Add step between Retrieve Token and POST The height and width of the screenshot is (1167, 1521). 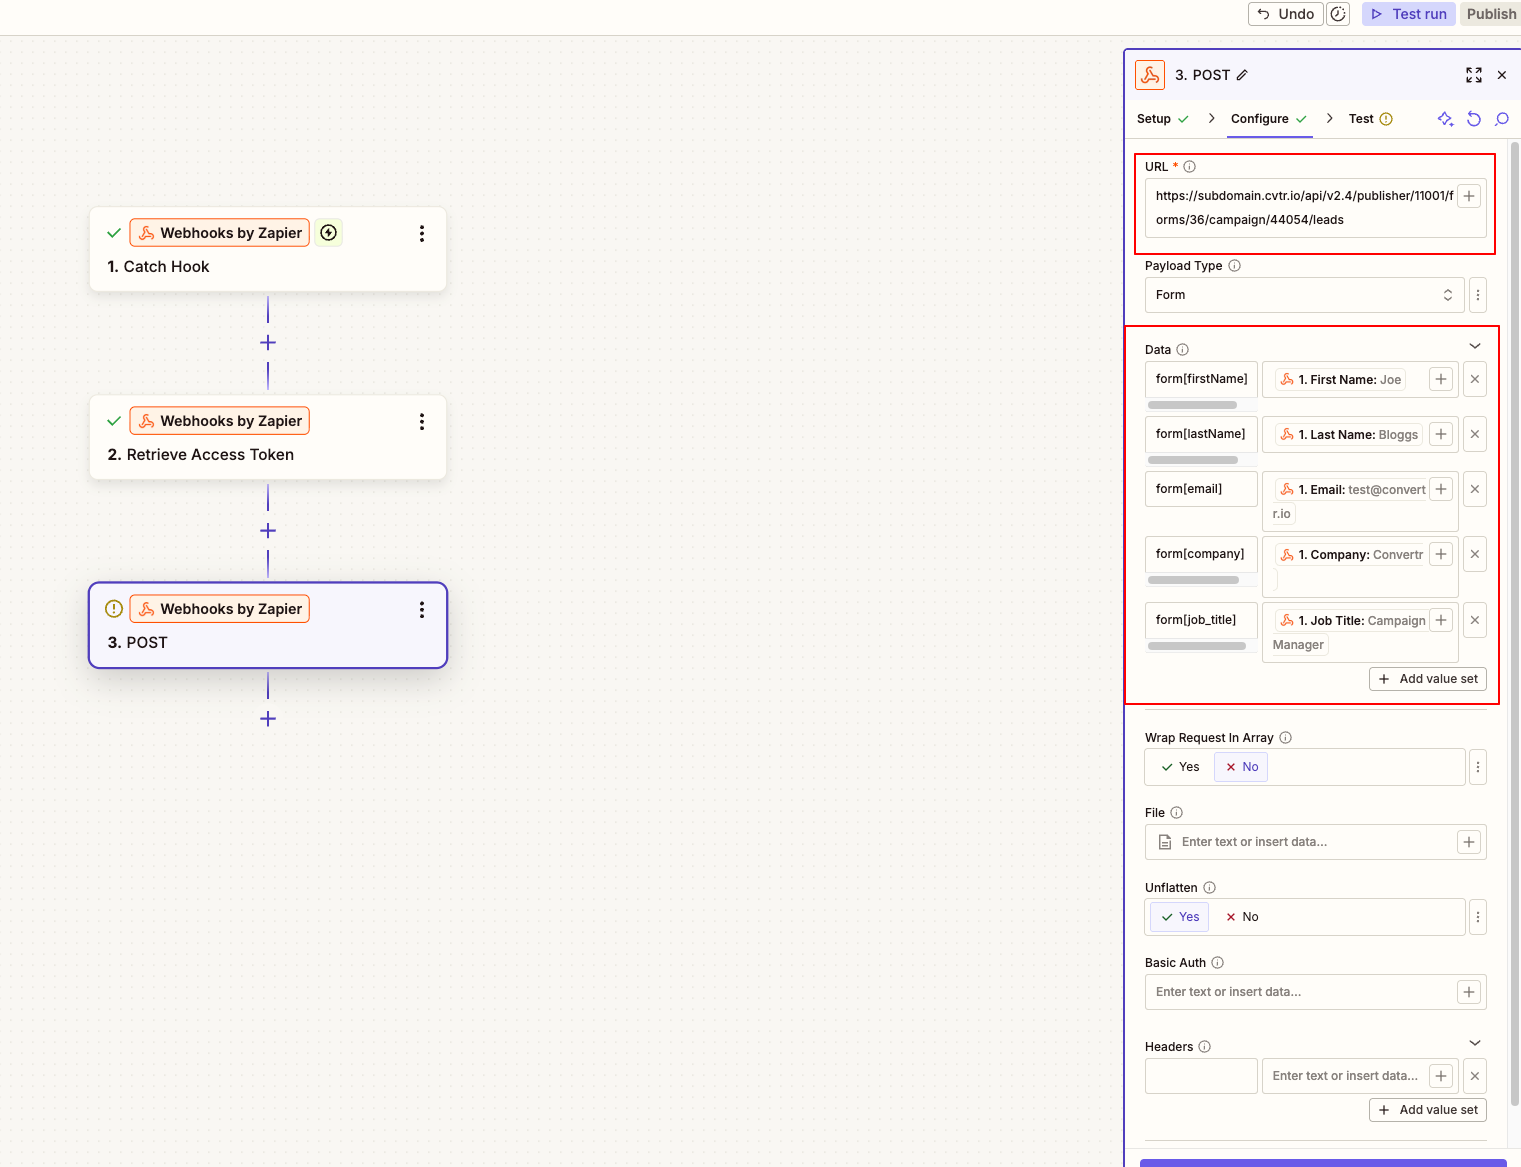click(x=268, y=531)
